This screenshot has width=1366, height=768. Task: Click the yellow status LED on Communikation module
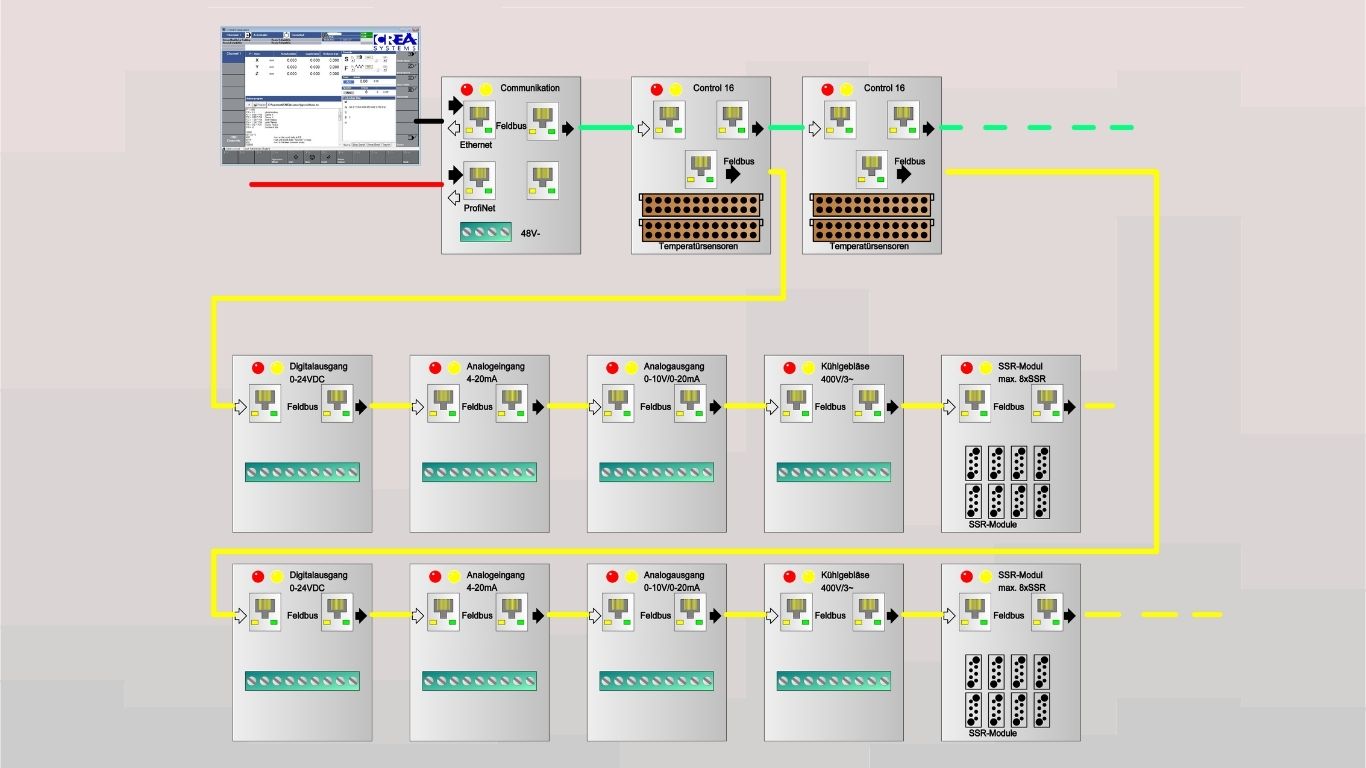[485, 89]
